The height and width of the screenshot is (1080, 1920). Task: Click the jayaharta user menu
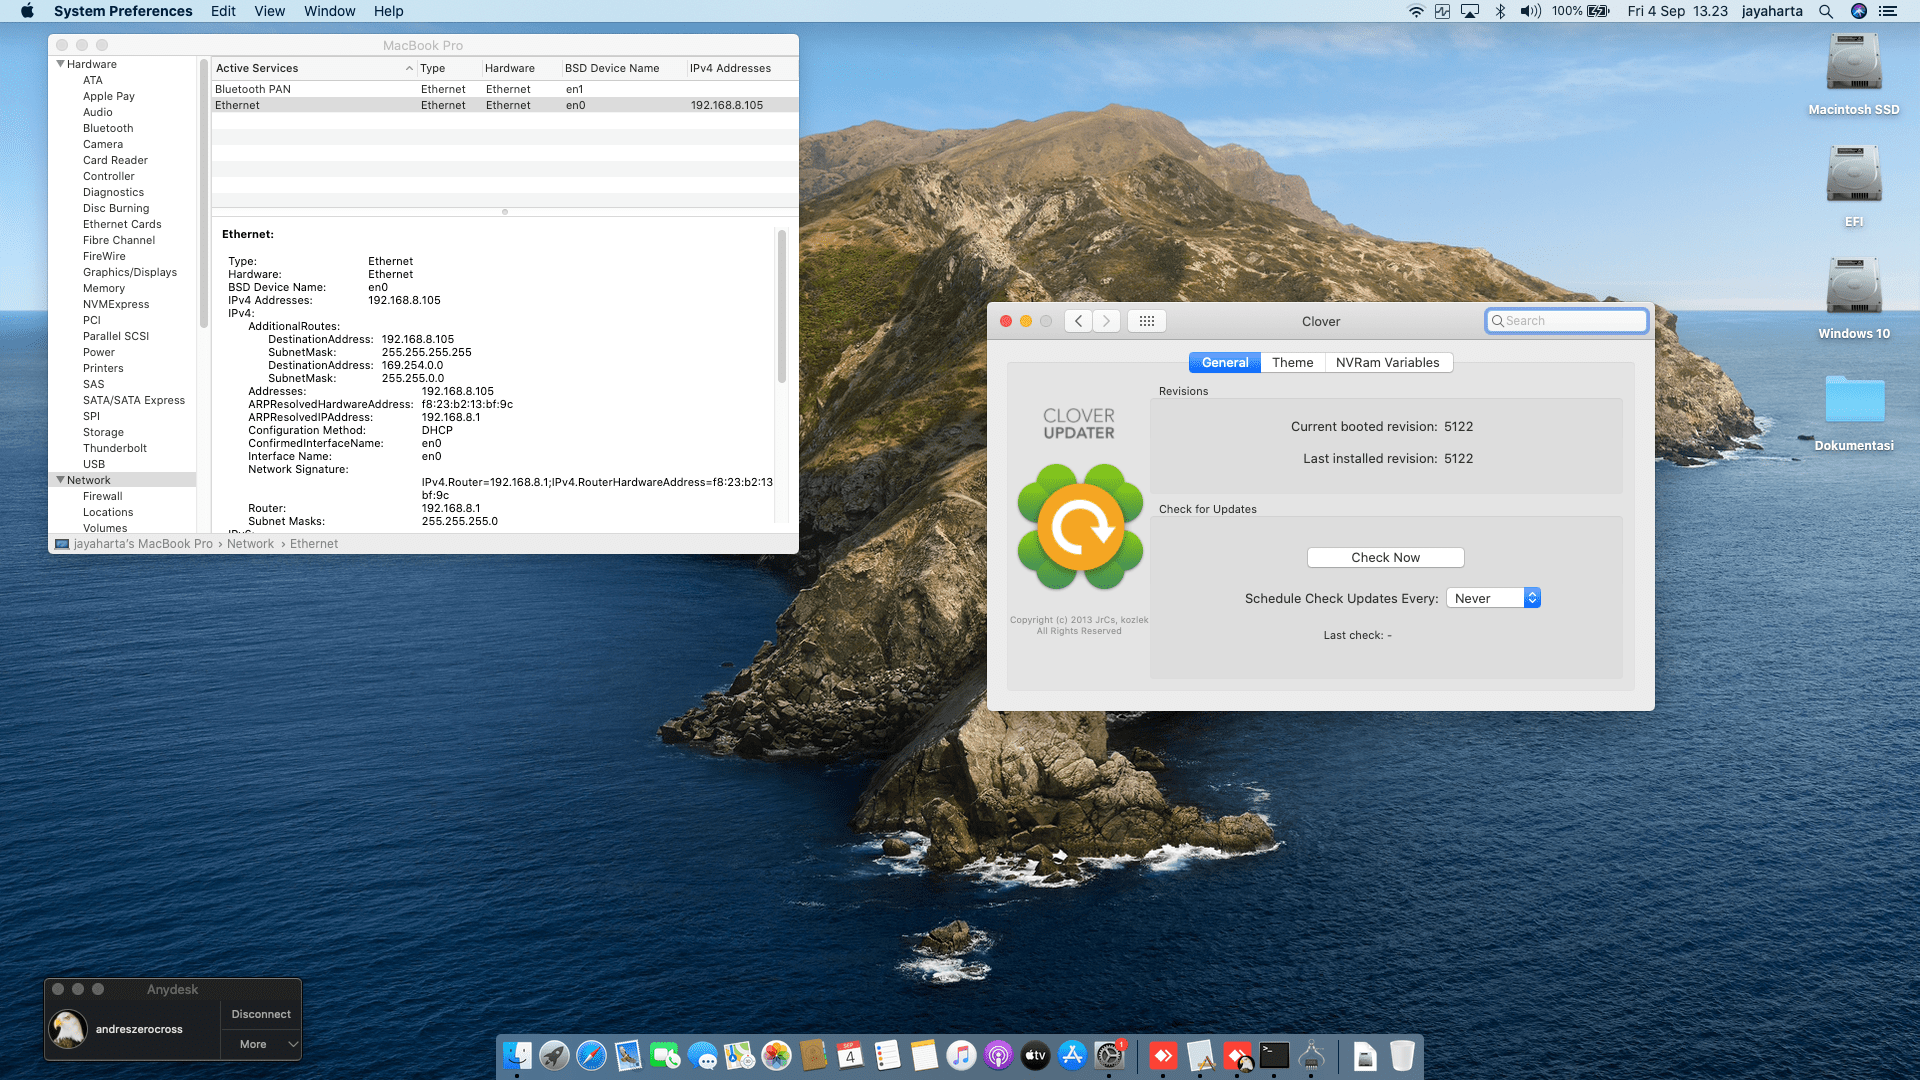coord(1772,11)
